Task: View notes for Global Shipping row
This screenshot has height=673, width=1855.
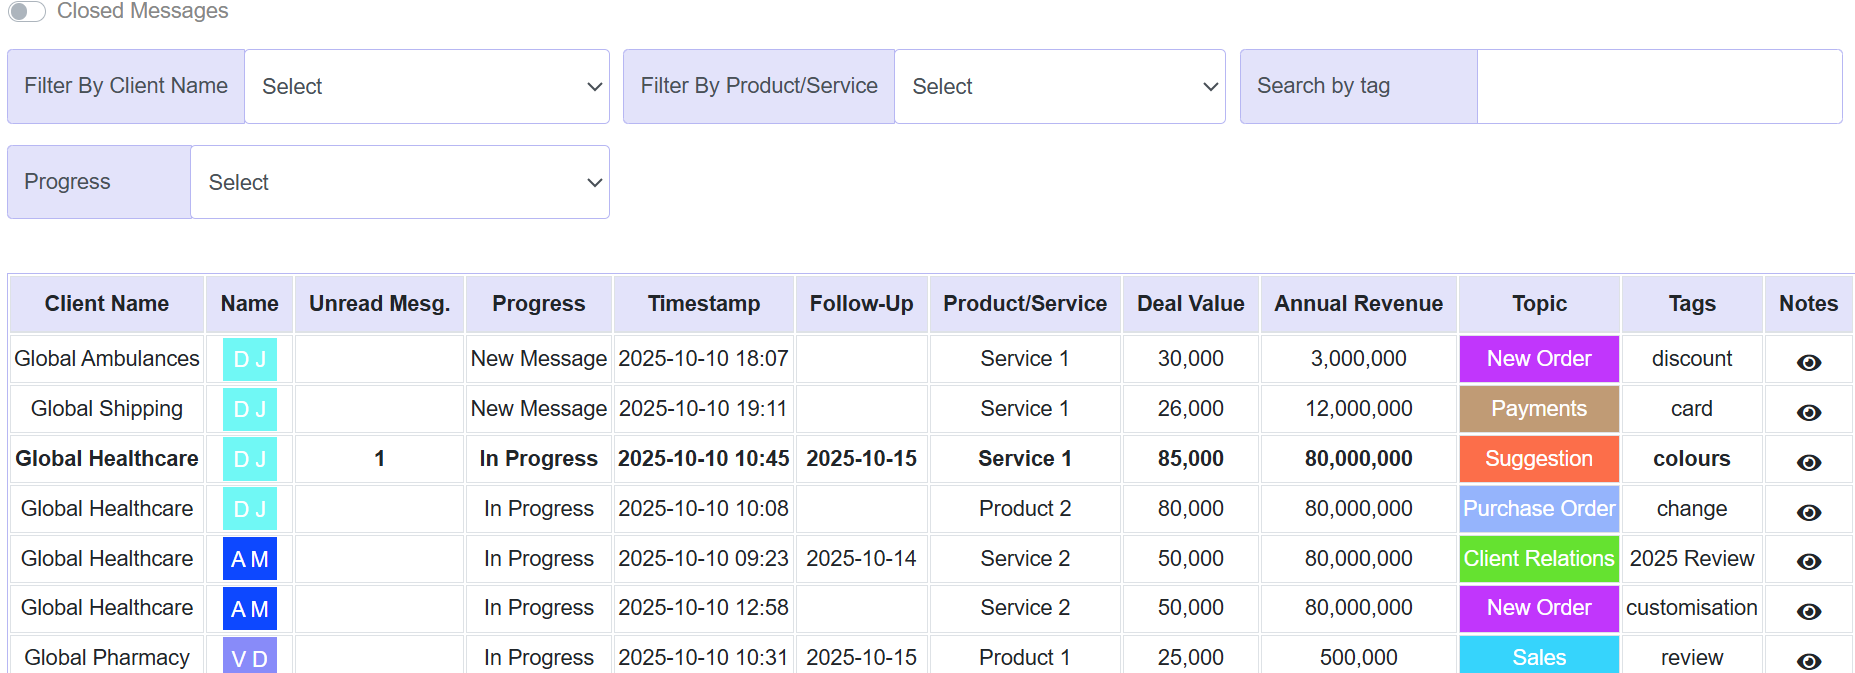Action: 1808,412
